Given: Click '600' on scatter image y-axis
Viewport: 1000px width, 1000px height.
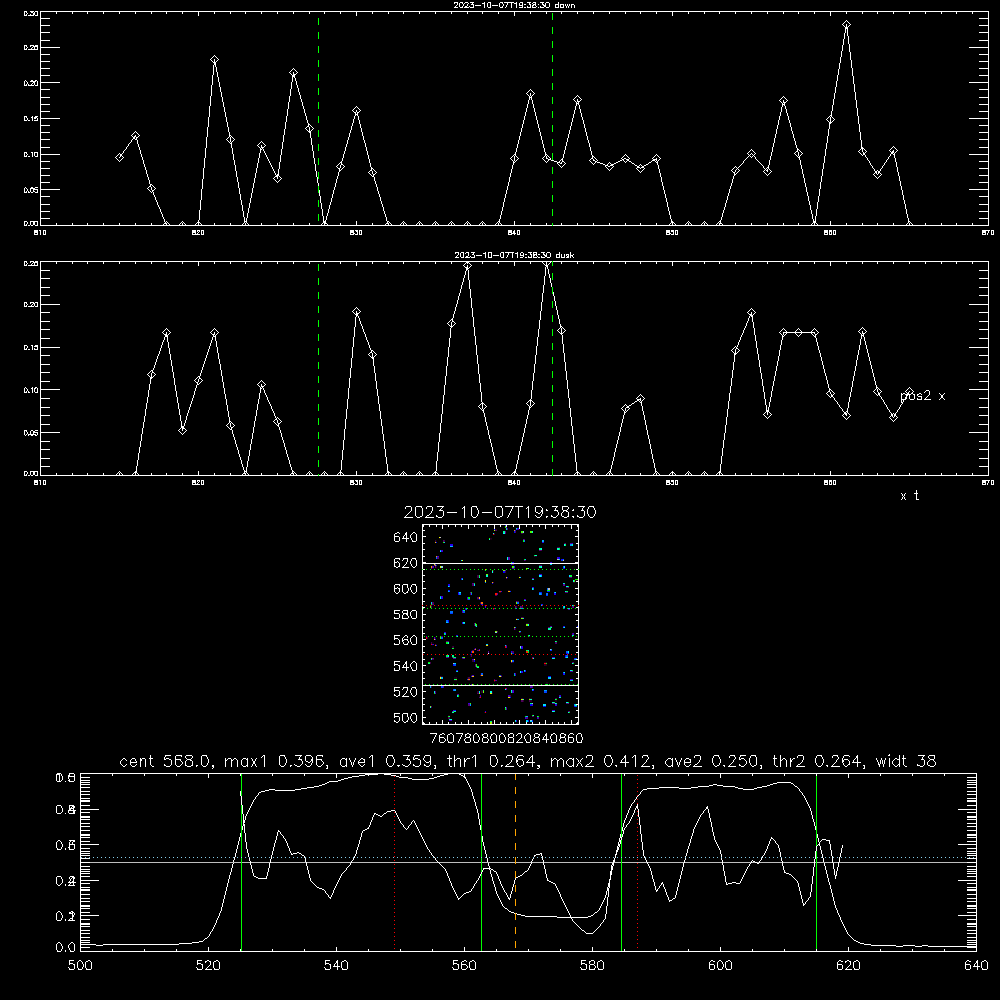Looking at the screenshot, I should (406, 589).
